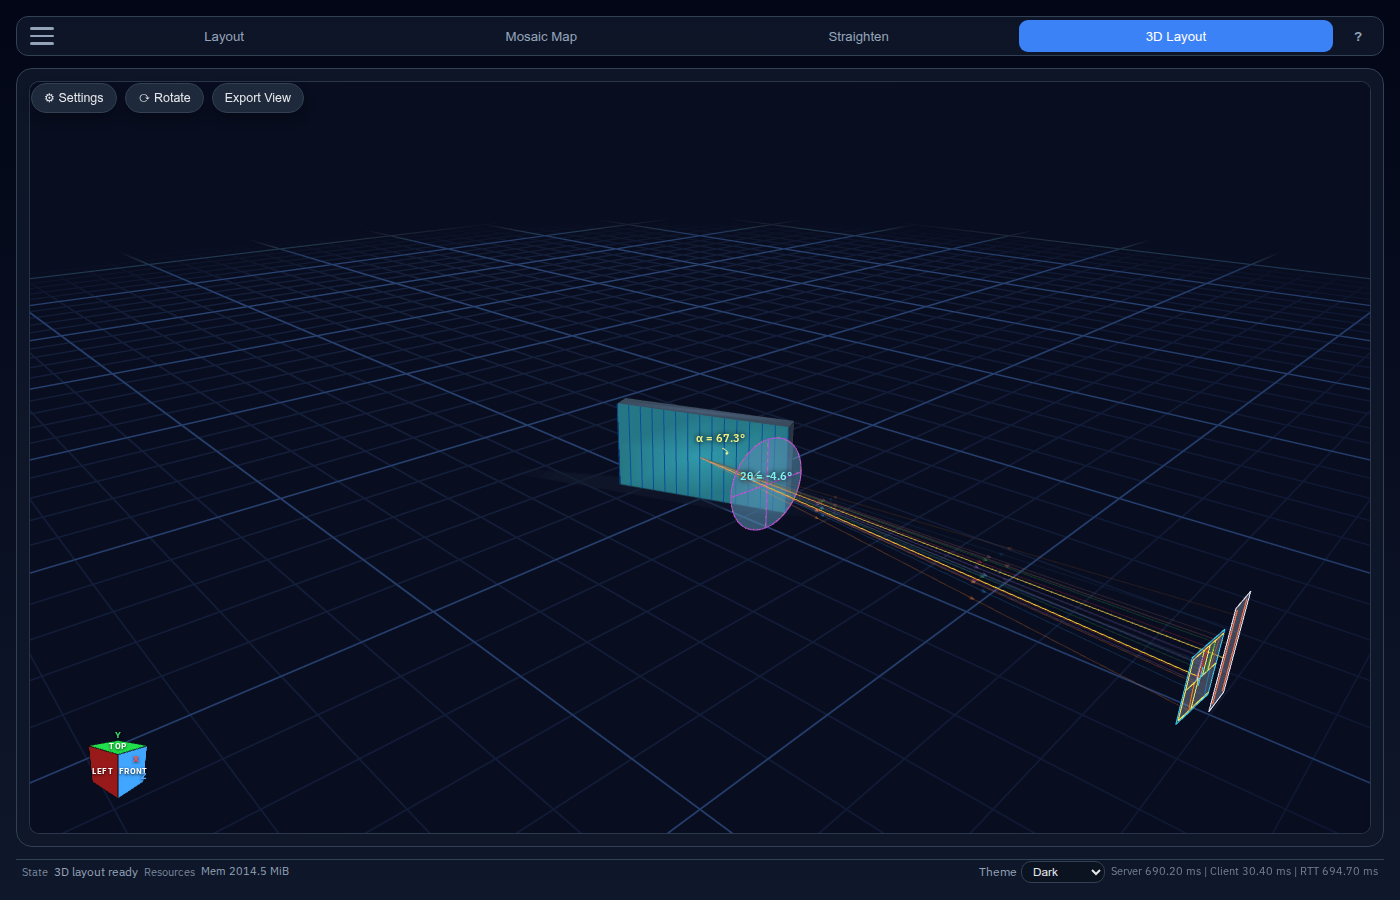The width and height of the screenshot is (1400, 900).
Task: Select the 3D Layout tab
Action: (x=1176, y=36)
